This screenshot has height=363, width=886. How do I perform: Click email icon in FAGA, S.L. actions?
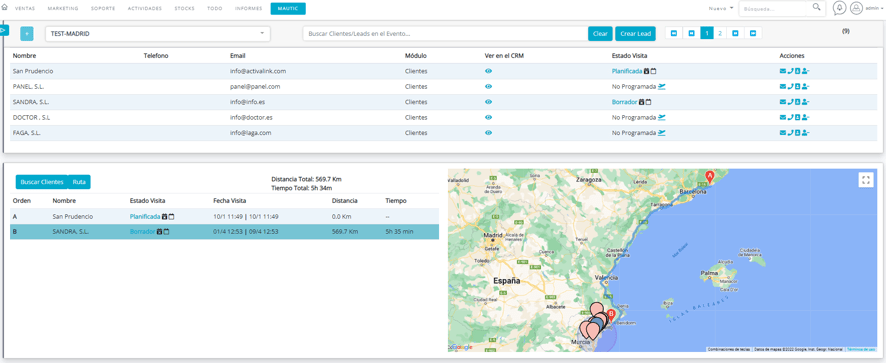[x=783, y=132]
